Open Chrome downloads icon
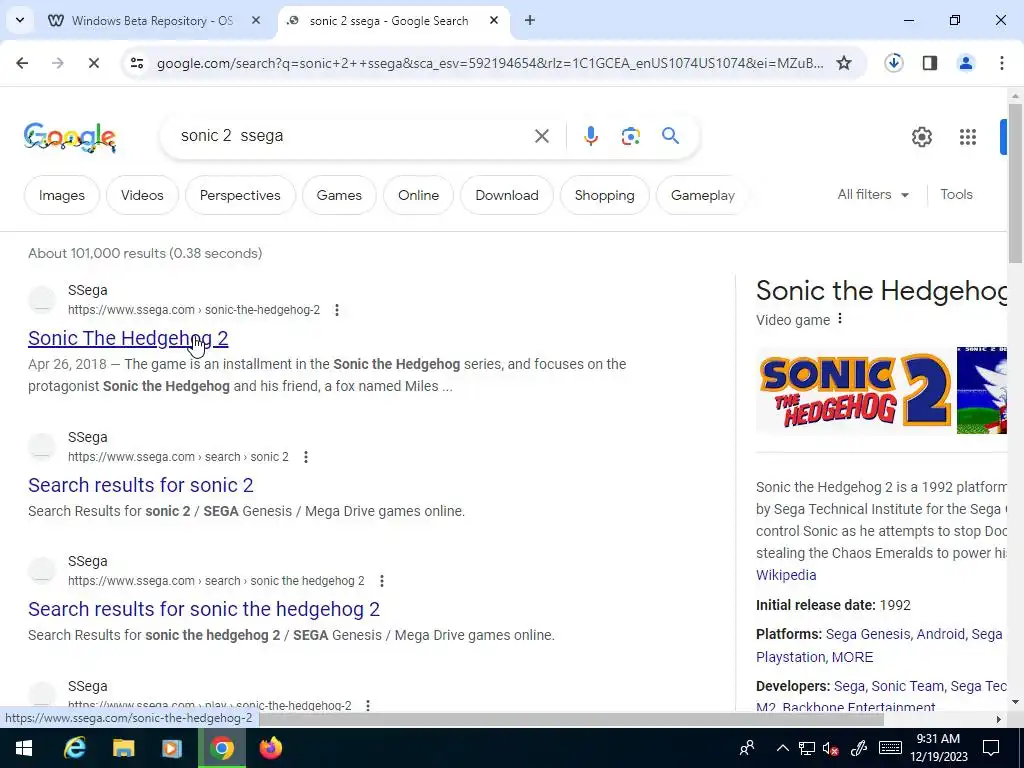Viewport: 1024px width, 768px height. click(x=893, y=63)
